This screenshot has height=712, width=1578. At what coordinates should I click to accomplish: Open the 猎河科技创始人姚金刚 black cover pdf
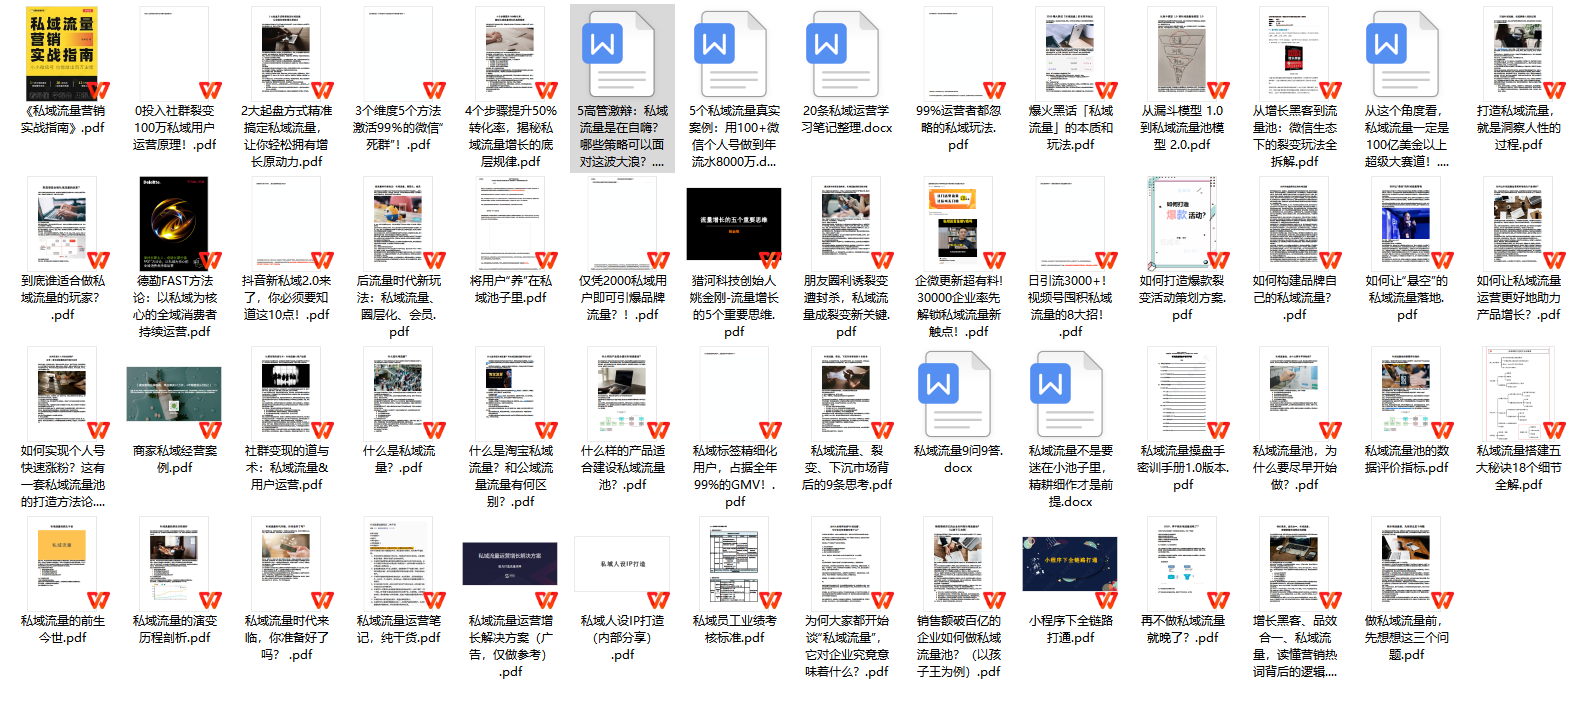coord(734,224)
